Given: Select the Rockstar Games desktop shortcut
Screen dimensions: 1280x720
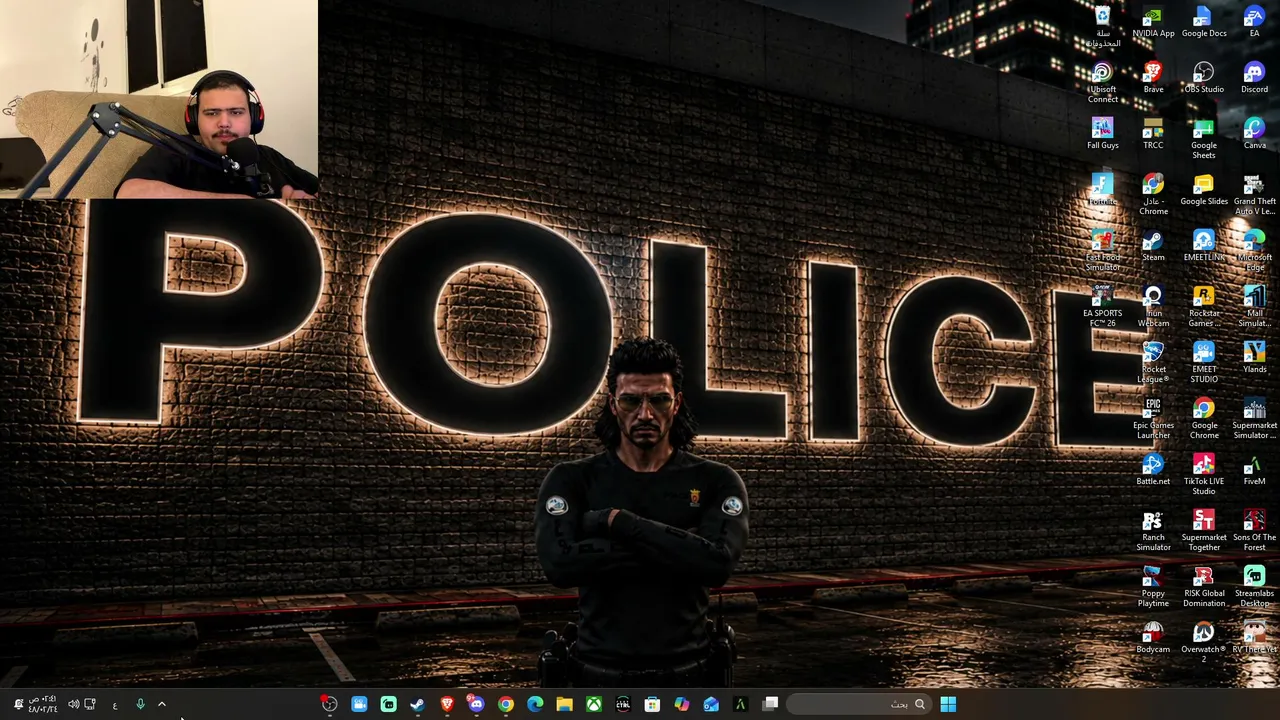Looking at the screenshot, I should (1204, 307).
